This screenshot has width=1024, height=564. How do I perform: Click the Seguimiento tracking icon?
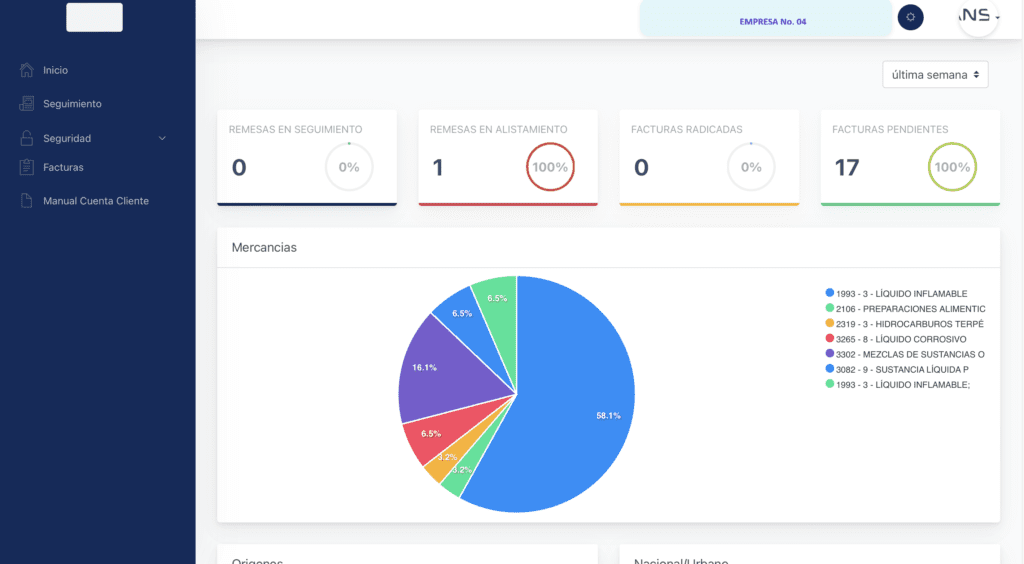[x=27, y=104]
